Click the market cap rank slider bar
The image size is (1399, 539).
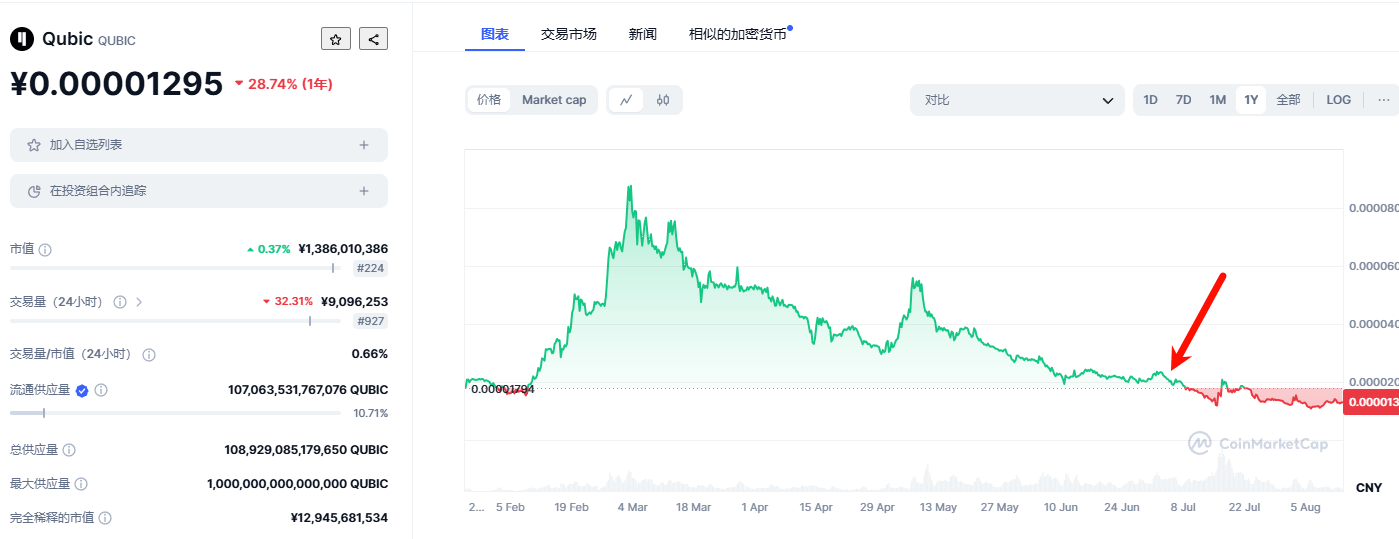(175, 268)
